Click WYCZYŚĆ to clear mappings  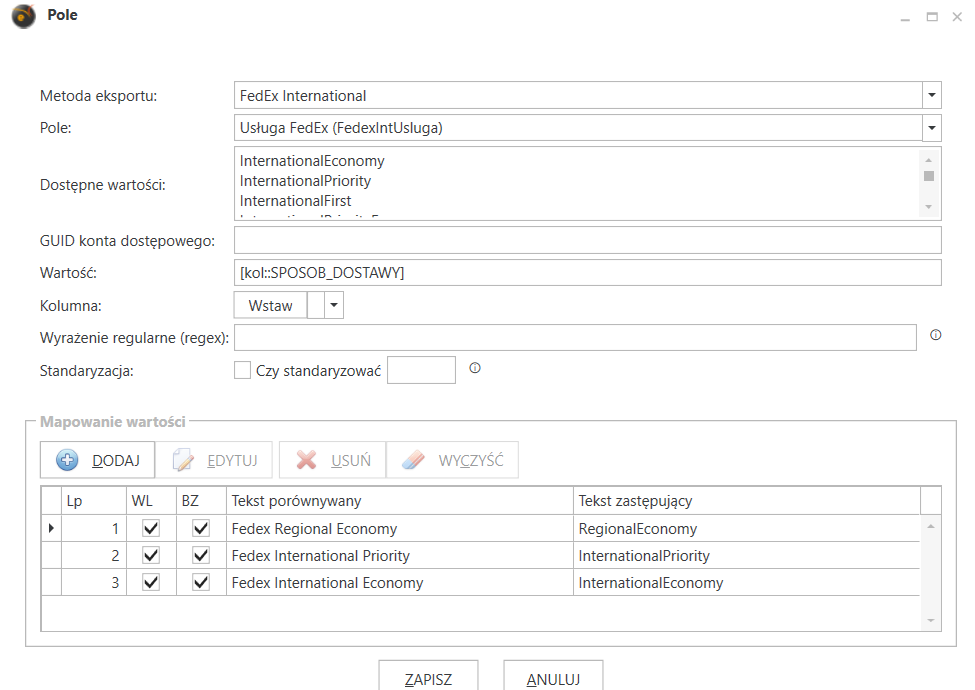pos(452,460)
